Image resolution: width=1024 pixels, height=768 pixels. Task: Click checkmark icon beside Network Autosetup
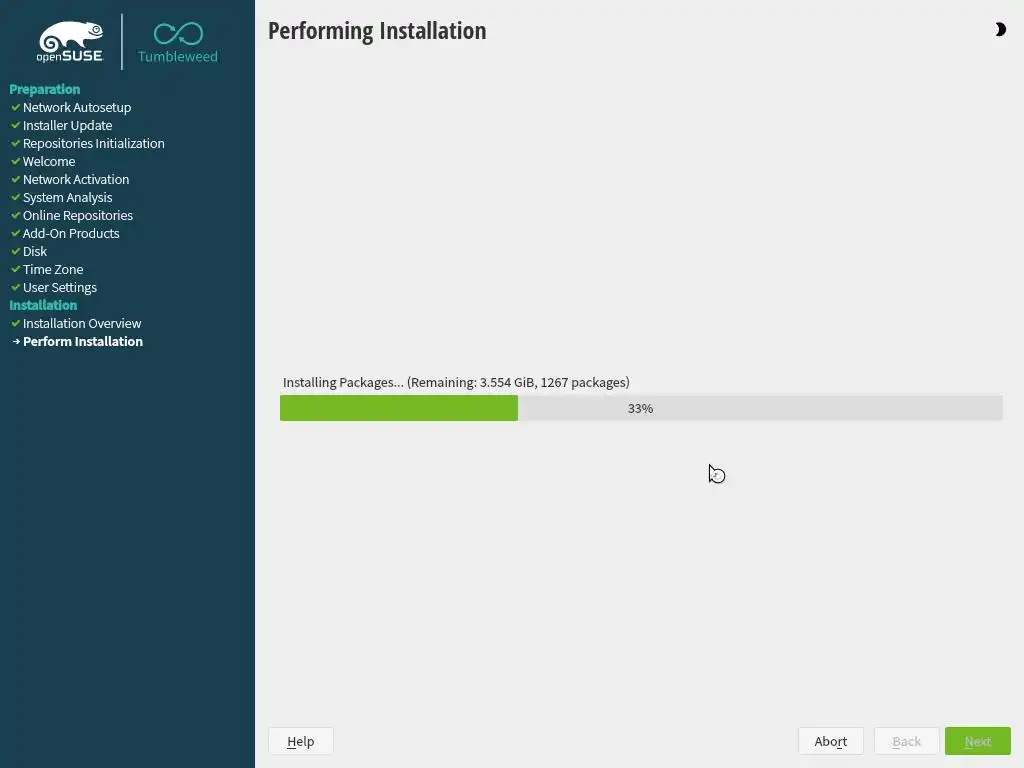point(16,107)
